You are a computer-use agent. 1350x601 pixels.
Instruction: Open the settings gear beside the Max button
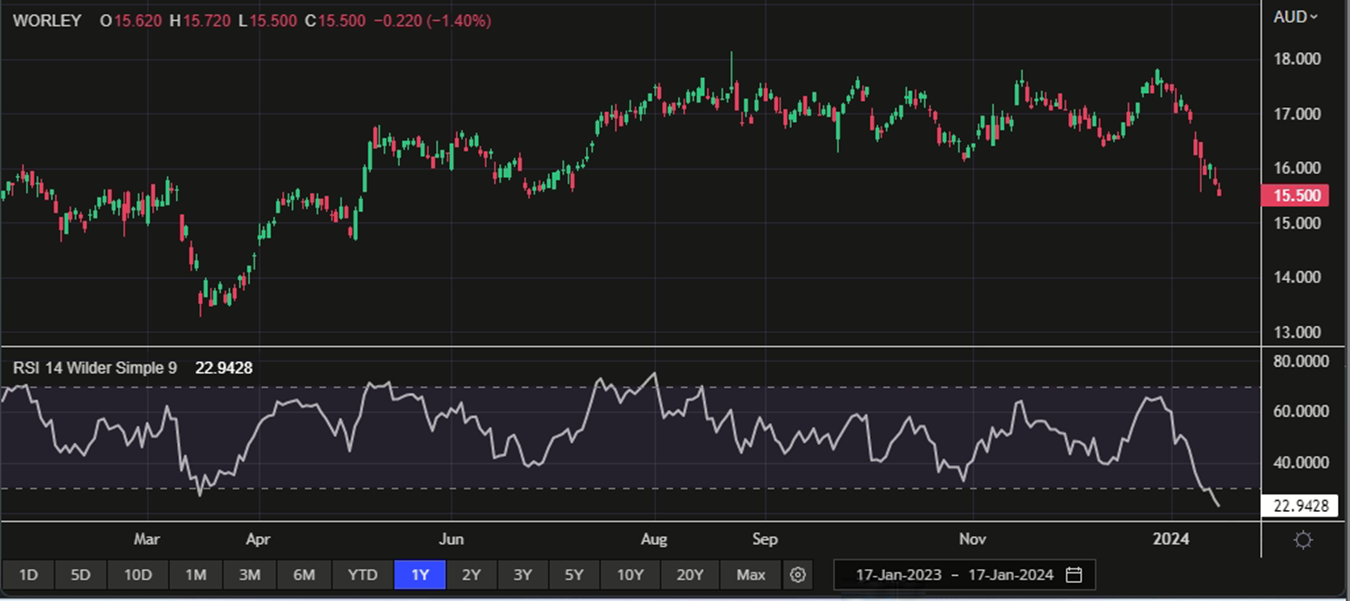click(797, 575)
